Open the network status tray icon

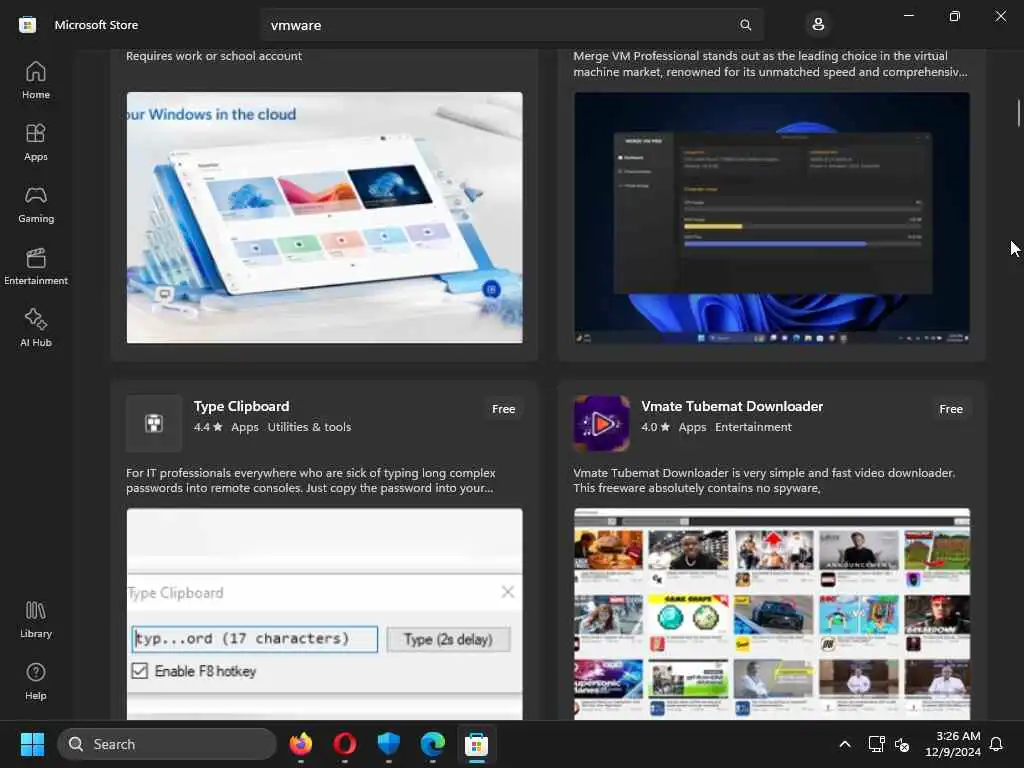pos(876,744)
